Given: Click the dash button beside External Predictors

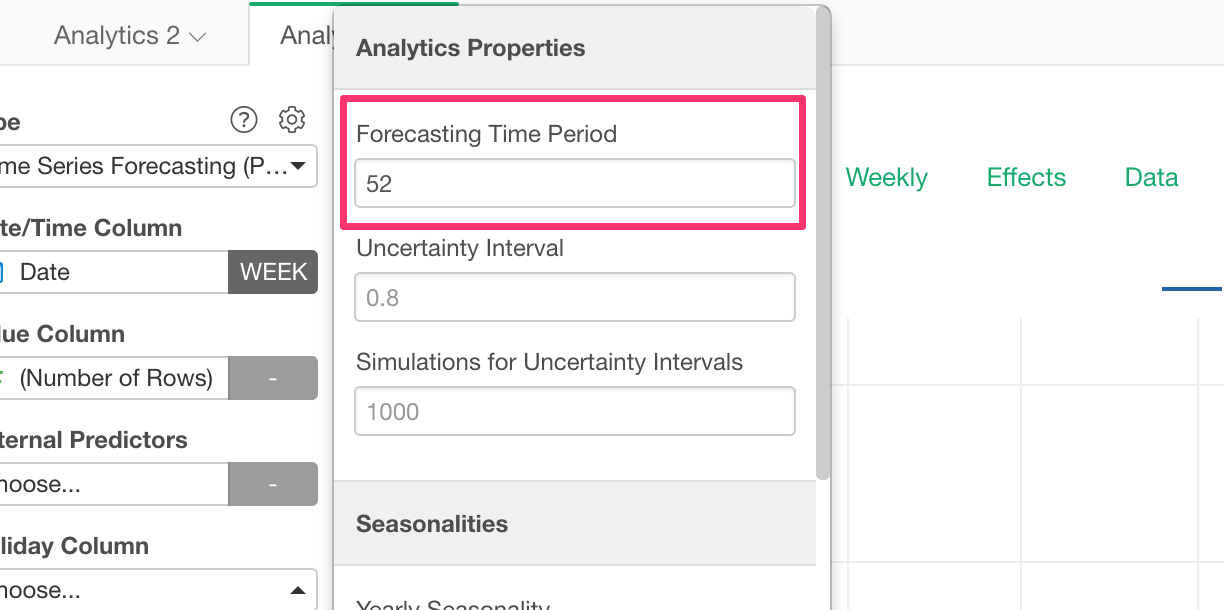Looking at the screenshot, I should click(x=273, y=484).
